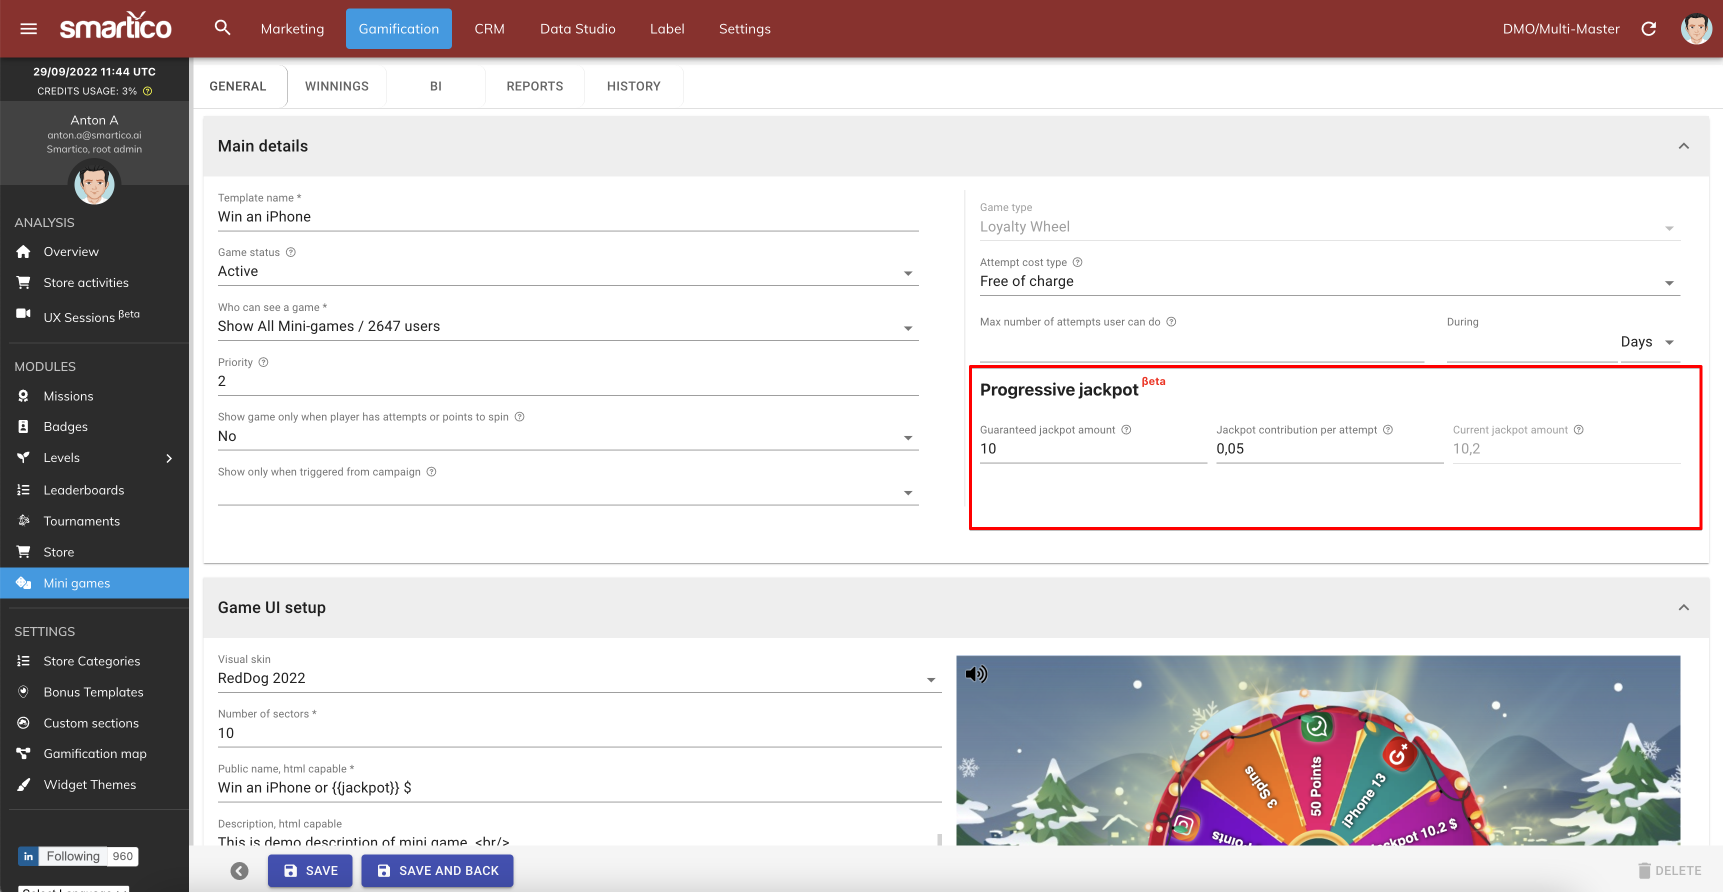The height and width of the screenshot is (892, 1723).
Task: Click the SAVE AND BACK button
Action: tap(437, 871)
